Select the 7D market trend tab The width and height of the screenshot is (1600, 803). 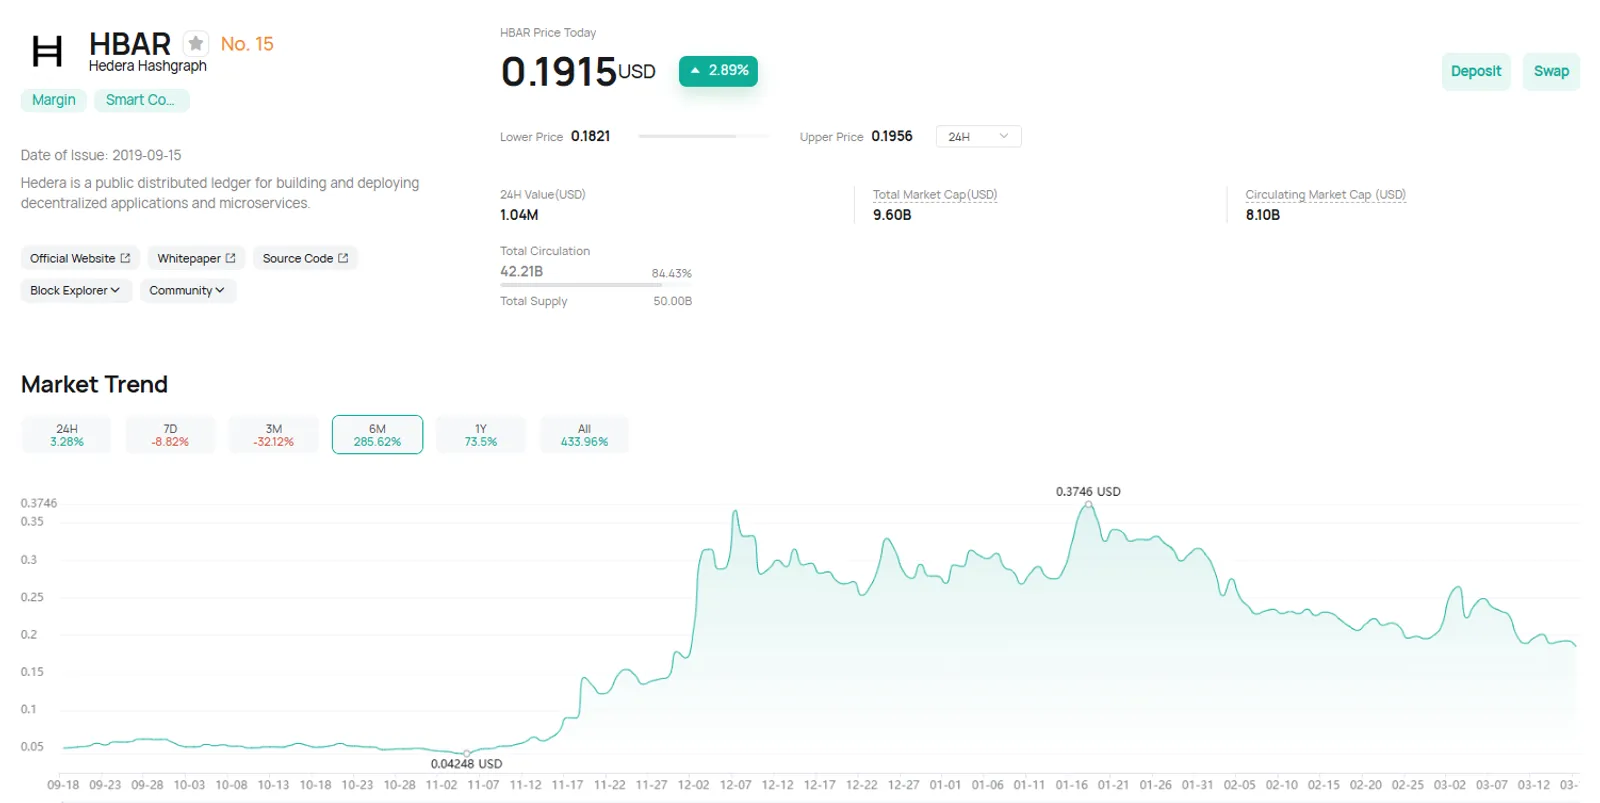tap(170, 435)
